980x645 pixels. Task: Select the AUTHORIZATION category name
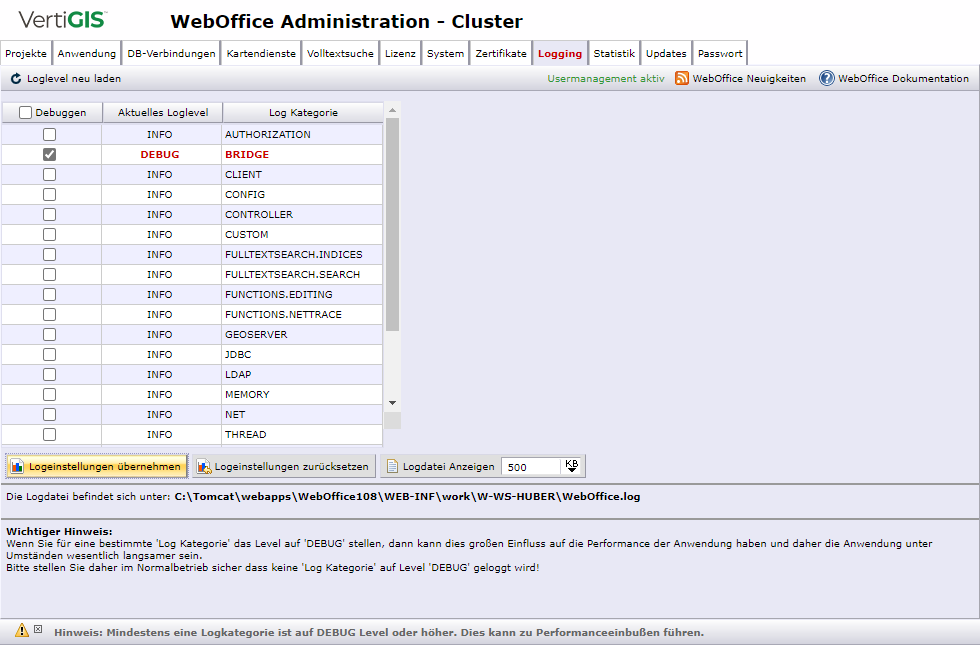[x=268, y=134]
